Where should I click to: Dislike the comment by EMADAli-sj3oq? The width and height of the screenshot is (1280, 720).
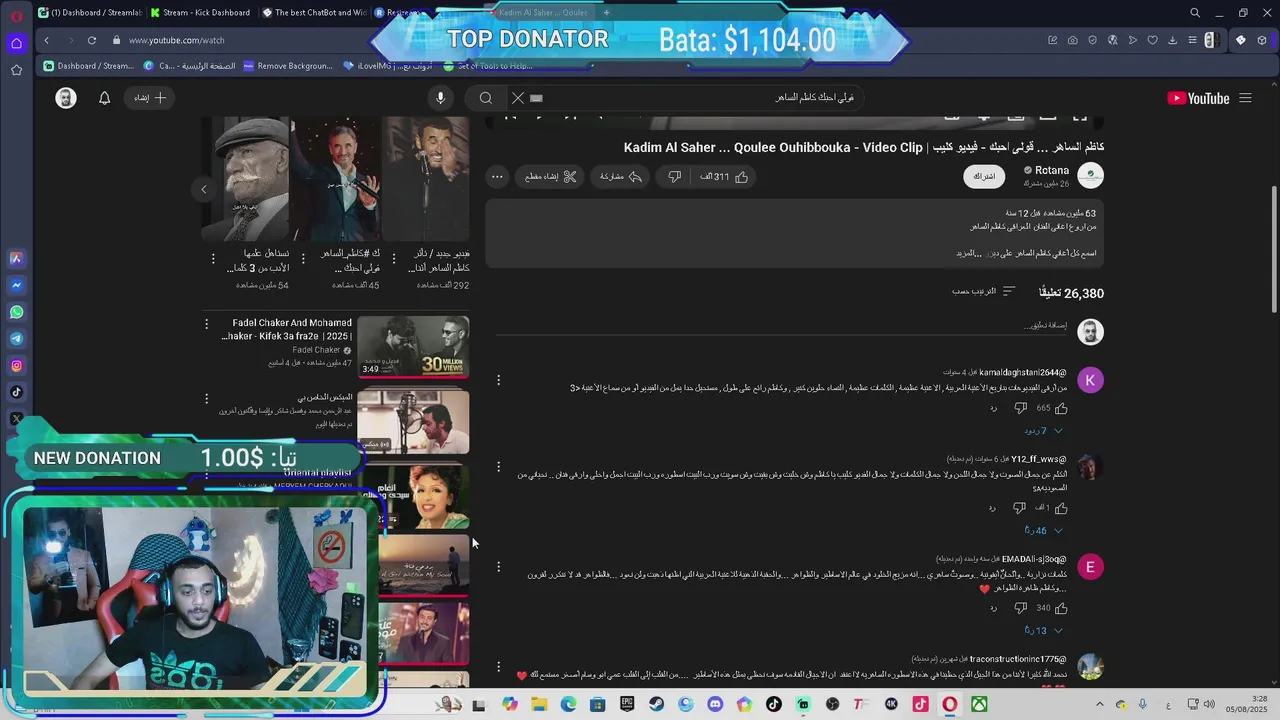[x=1020, y=608]
